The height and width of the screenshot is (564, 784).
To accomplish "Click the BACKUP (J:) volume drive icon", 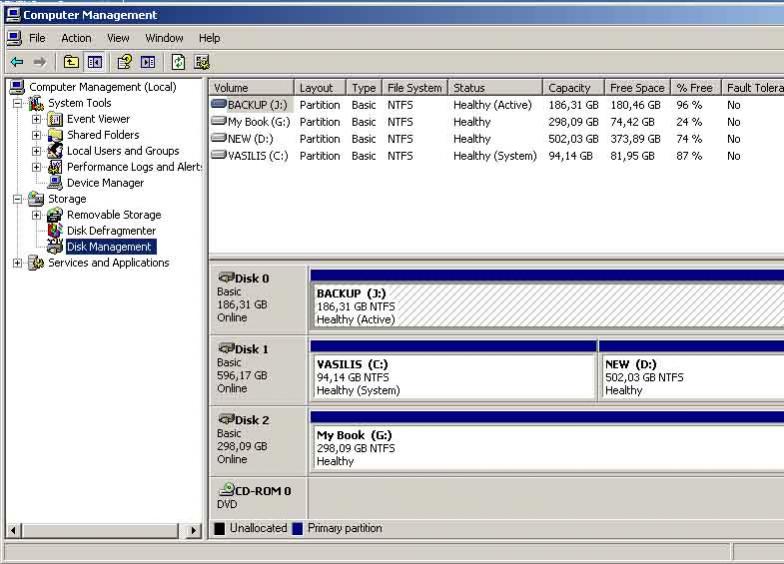I will [218, 104].
